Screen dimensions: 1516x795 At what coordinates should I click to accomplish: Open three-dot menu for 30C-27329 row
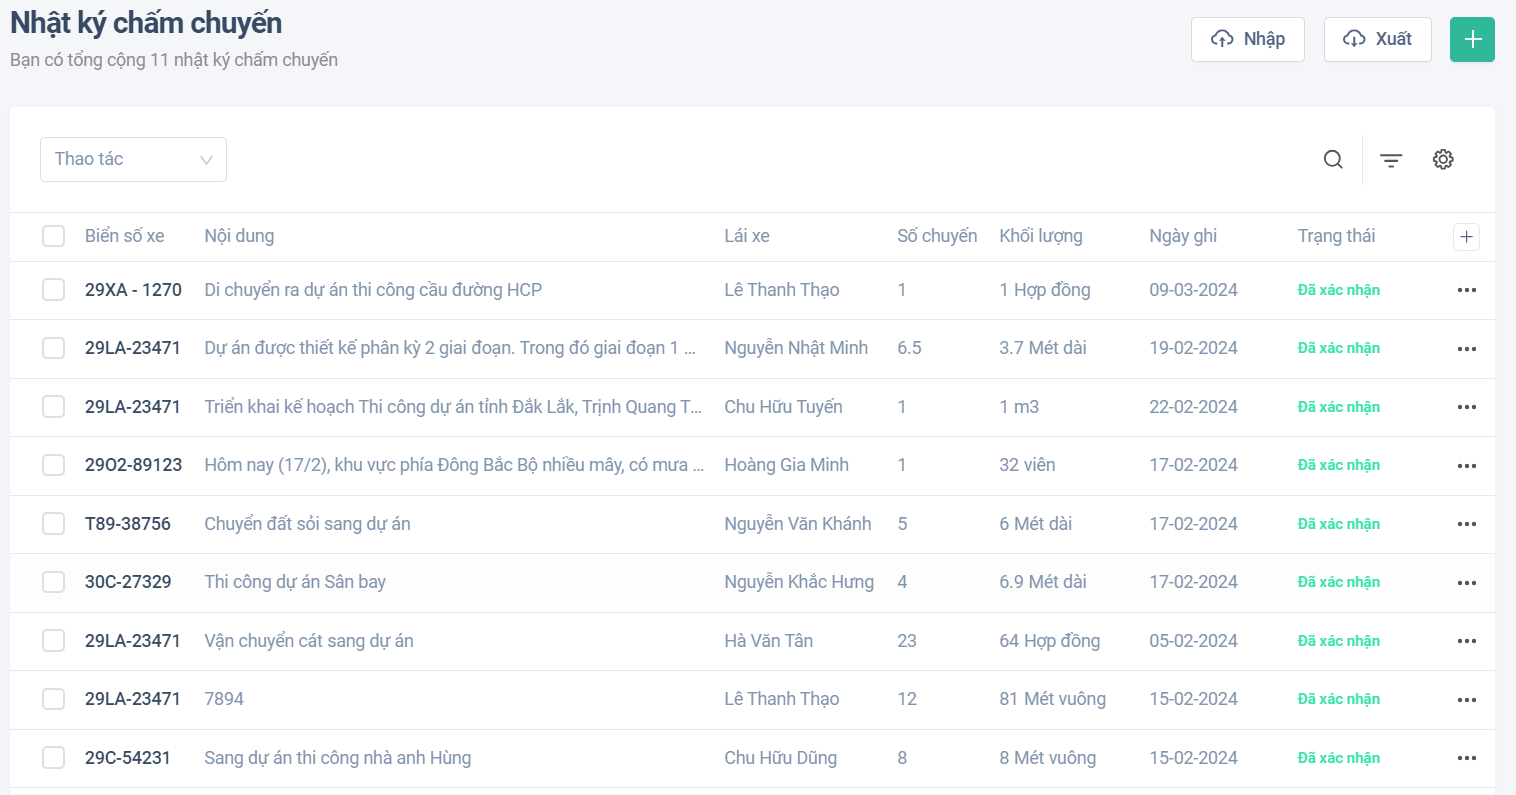1467,583
